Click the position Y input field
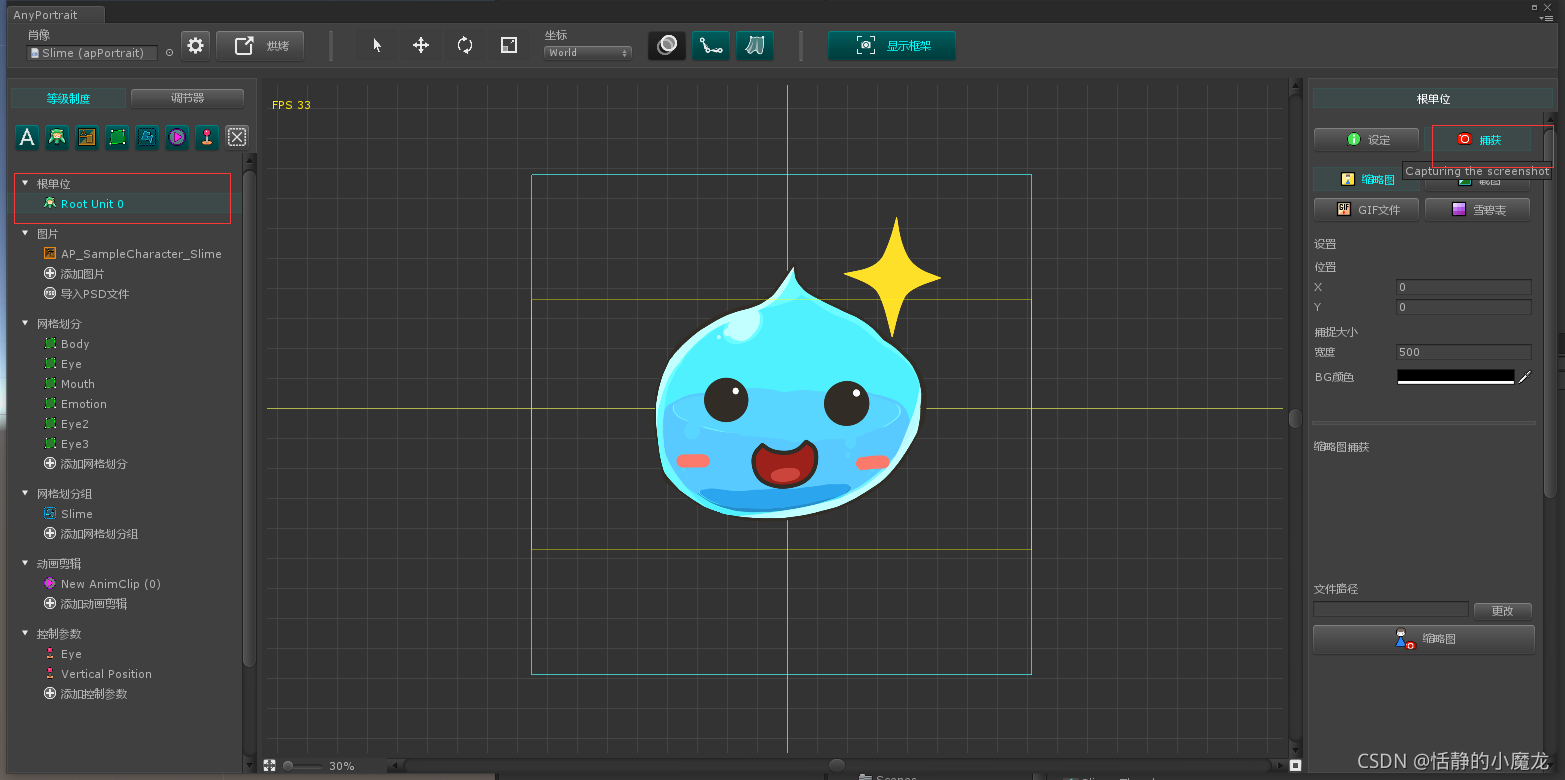1565x780 pixels. tap(1464, 307)
